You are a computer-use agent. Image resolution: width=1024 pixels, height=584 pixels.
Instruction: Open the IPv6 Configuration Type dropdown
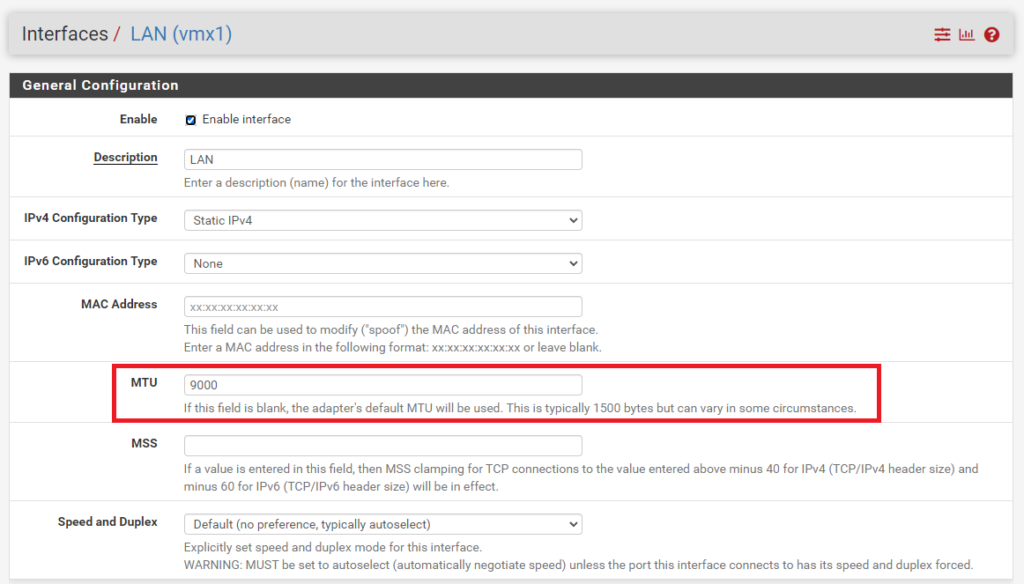pos(382,264)
